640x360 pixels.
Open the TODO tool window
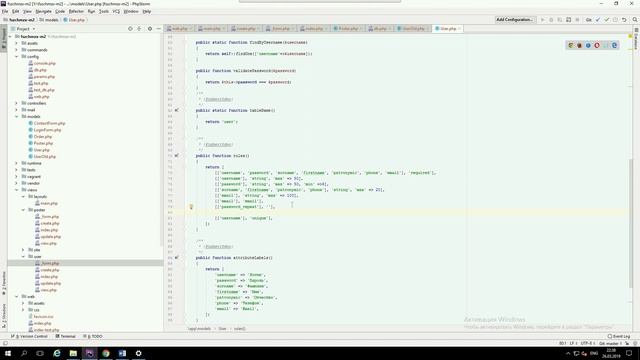pyautogui.click(x=93, y=336)
